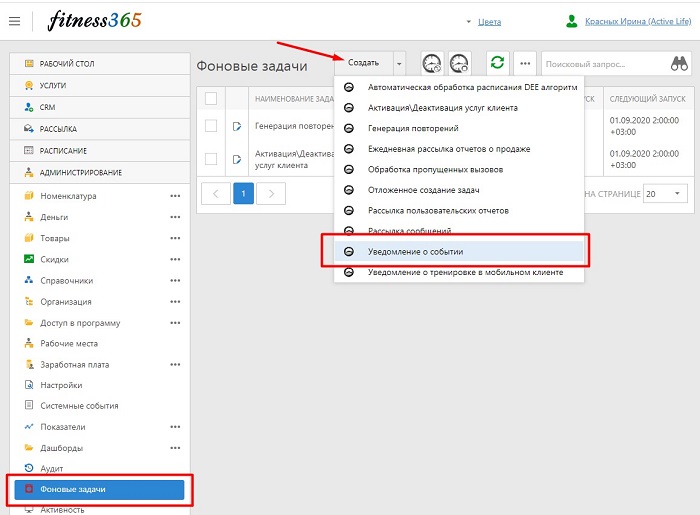The width and height of the screenshot is (700, 515).
Task: Select Автоматическая обработка расписания DEE алгоритм
Action: point(459,87)
